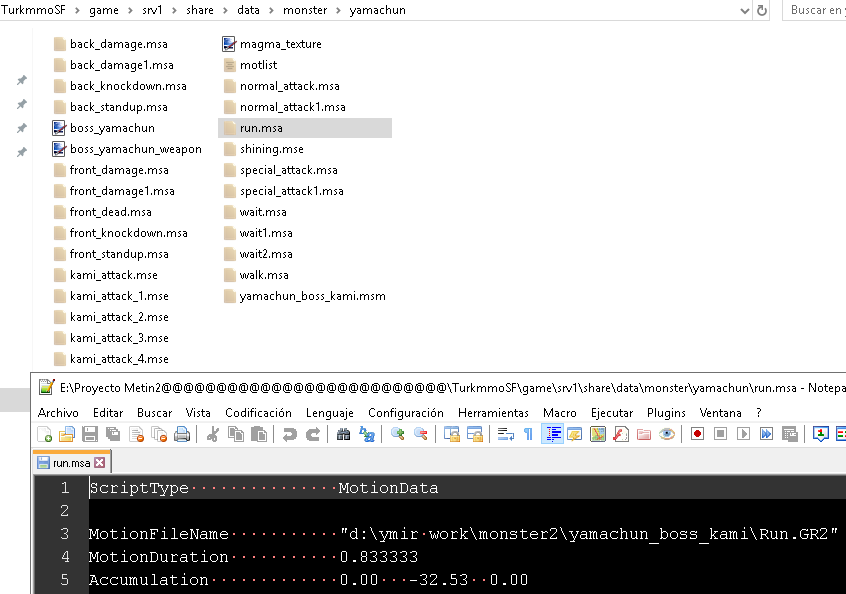Click the topmost pin icon in Explorer sidebar
Viewport: 846px width, 594px height.
click(22, 80)
